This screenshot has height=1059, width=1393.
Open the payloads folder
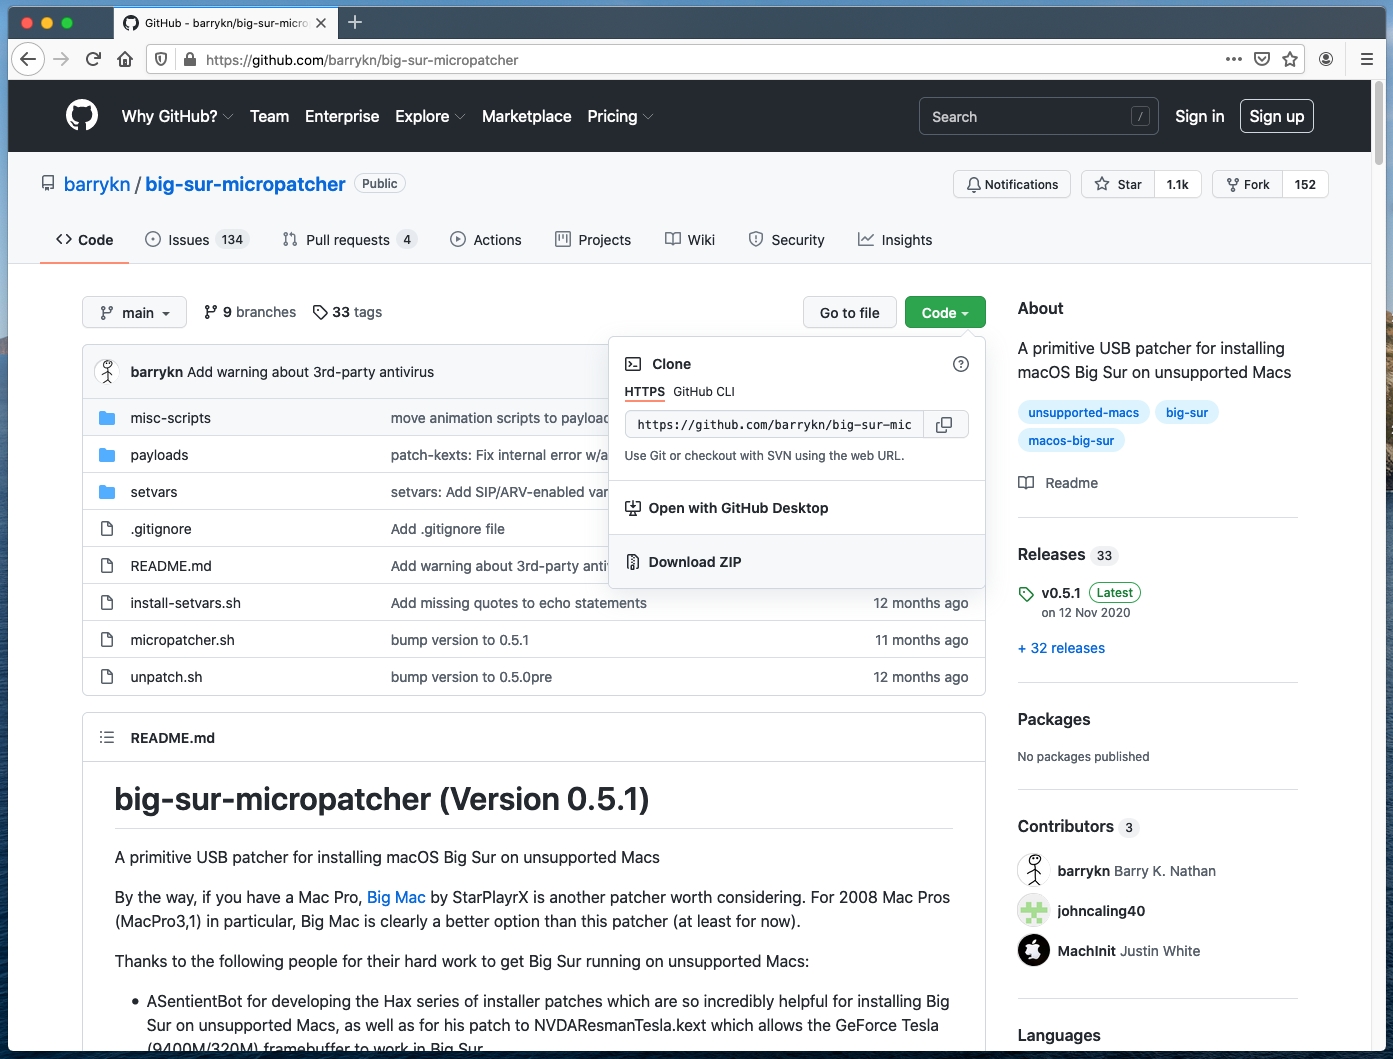pyautogui.click(x=159, y=455)
